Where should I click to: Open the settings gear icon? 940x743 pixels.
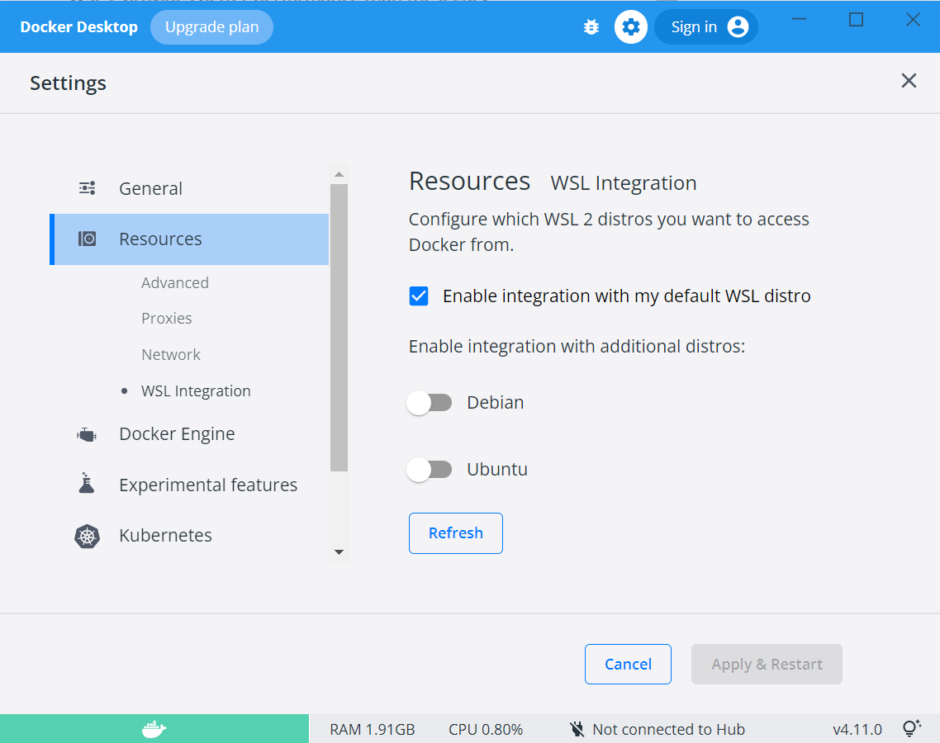pos(630,27)
